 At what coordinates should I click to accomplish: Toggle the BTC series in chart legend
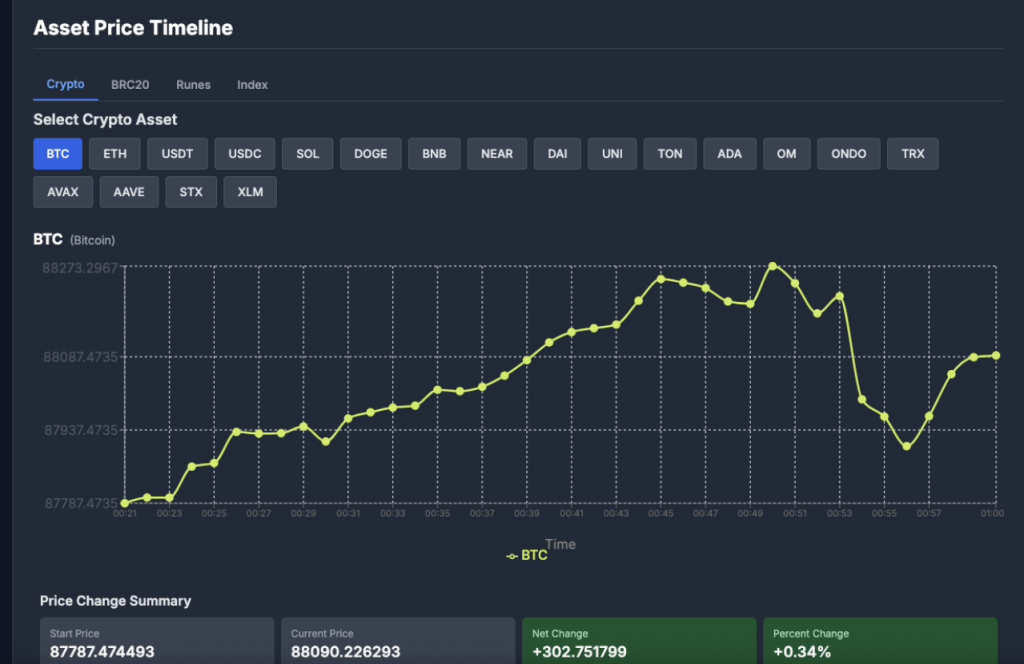click(527, 555)
